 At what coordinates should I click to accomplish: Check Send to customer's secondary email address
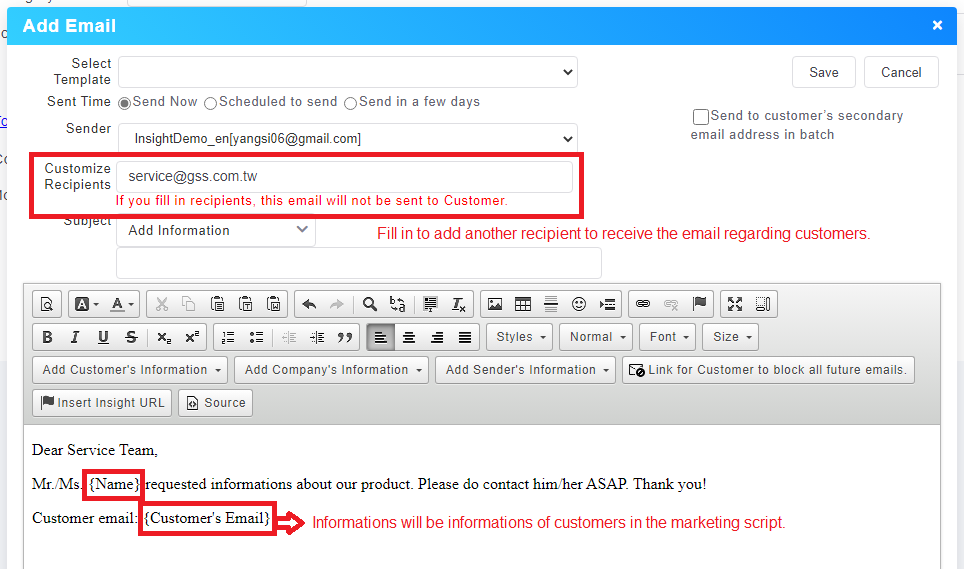[x=700, y=117]
